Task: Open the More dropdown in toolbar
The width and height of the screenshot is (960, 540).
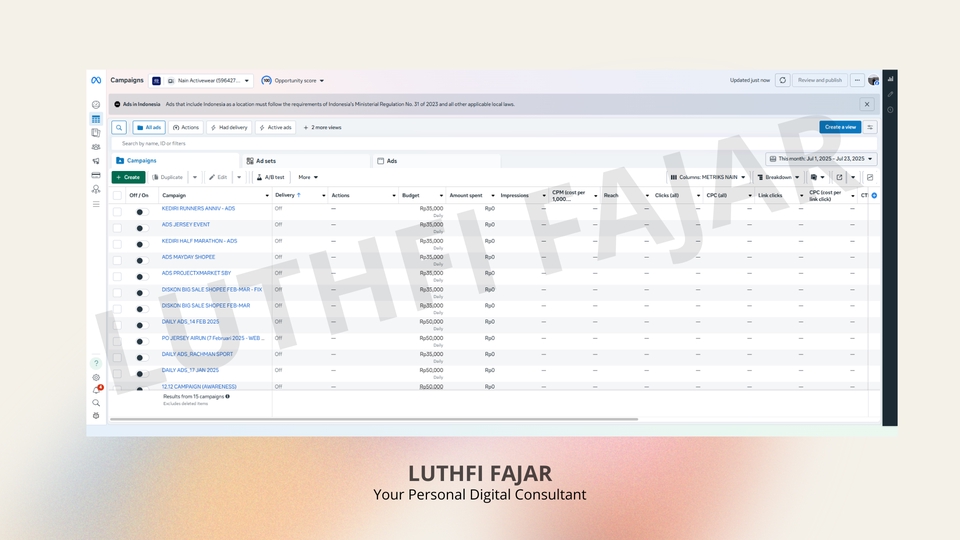Action: pos(308,177)
